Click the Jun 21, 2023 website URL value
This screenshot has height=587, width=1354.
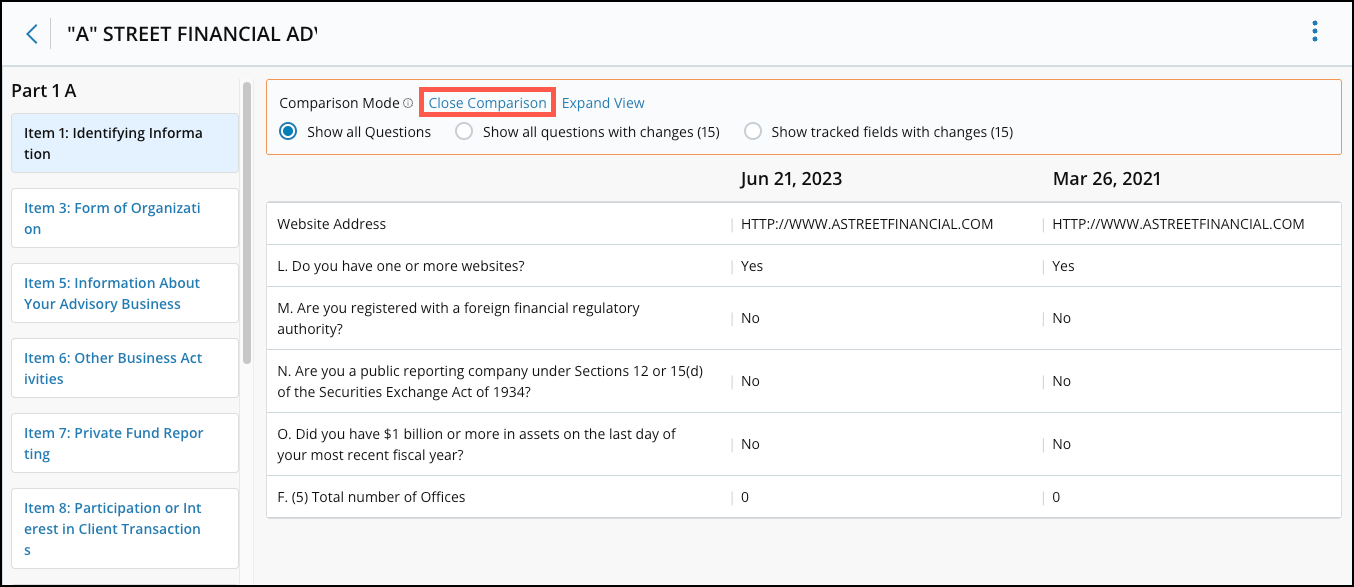867,224
